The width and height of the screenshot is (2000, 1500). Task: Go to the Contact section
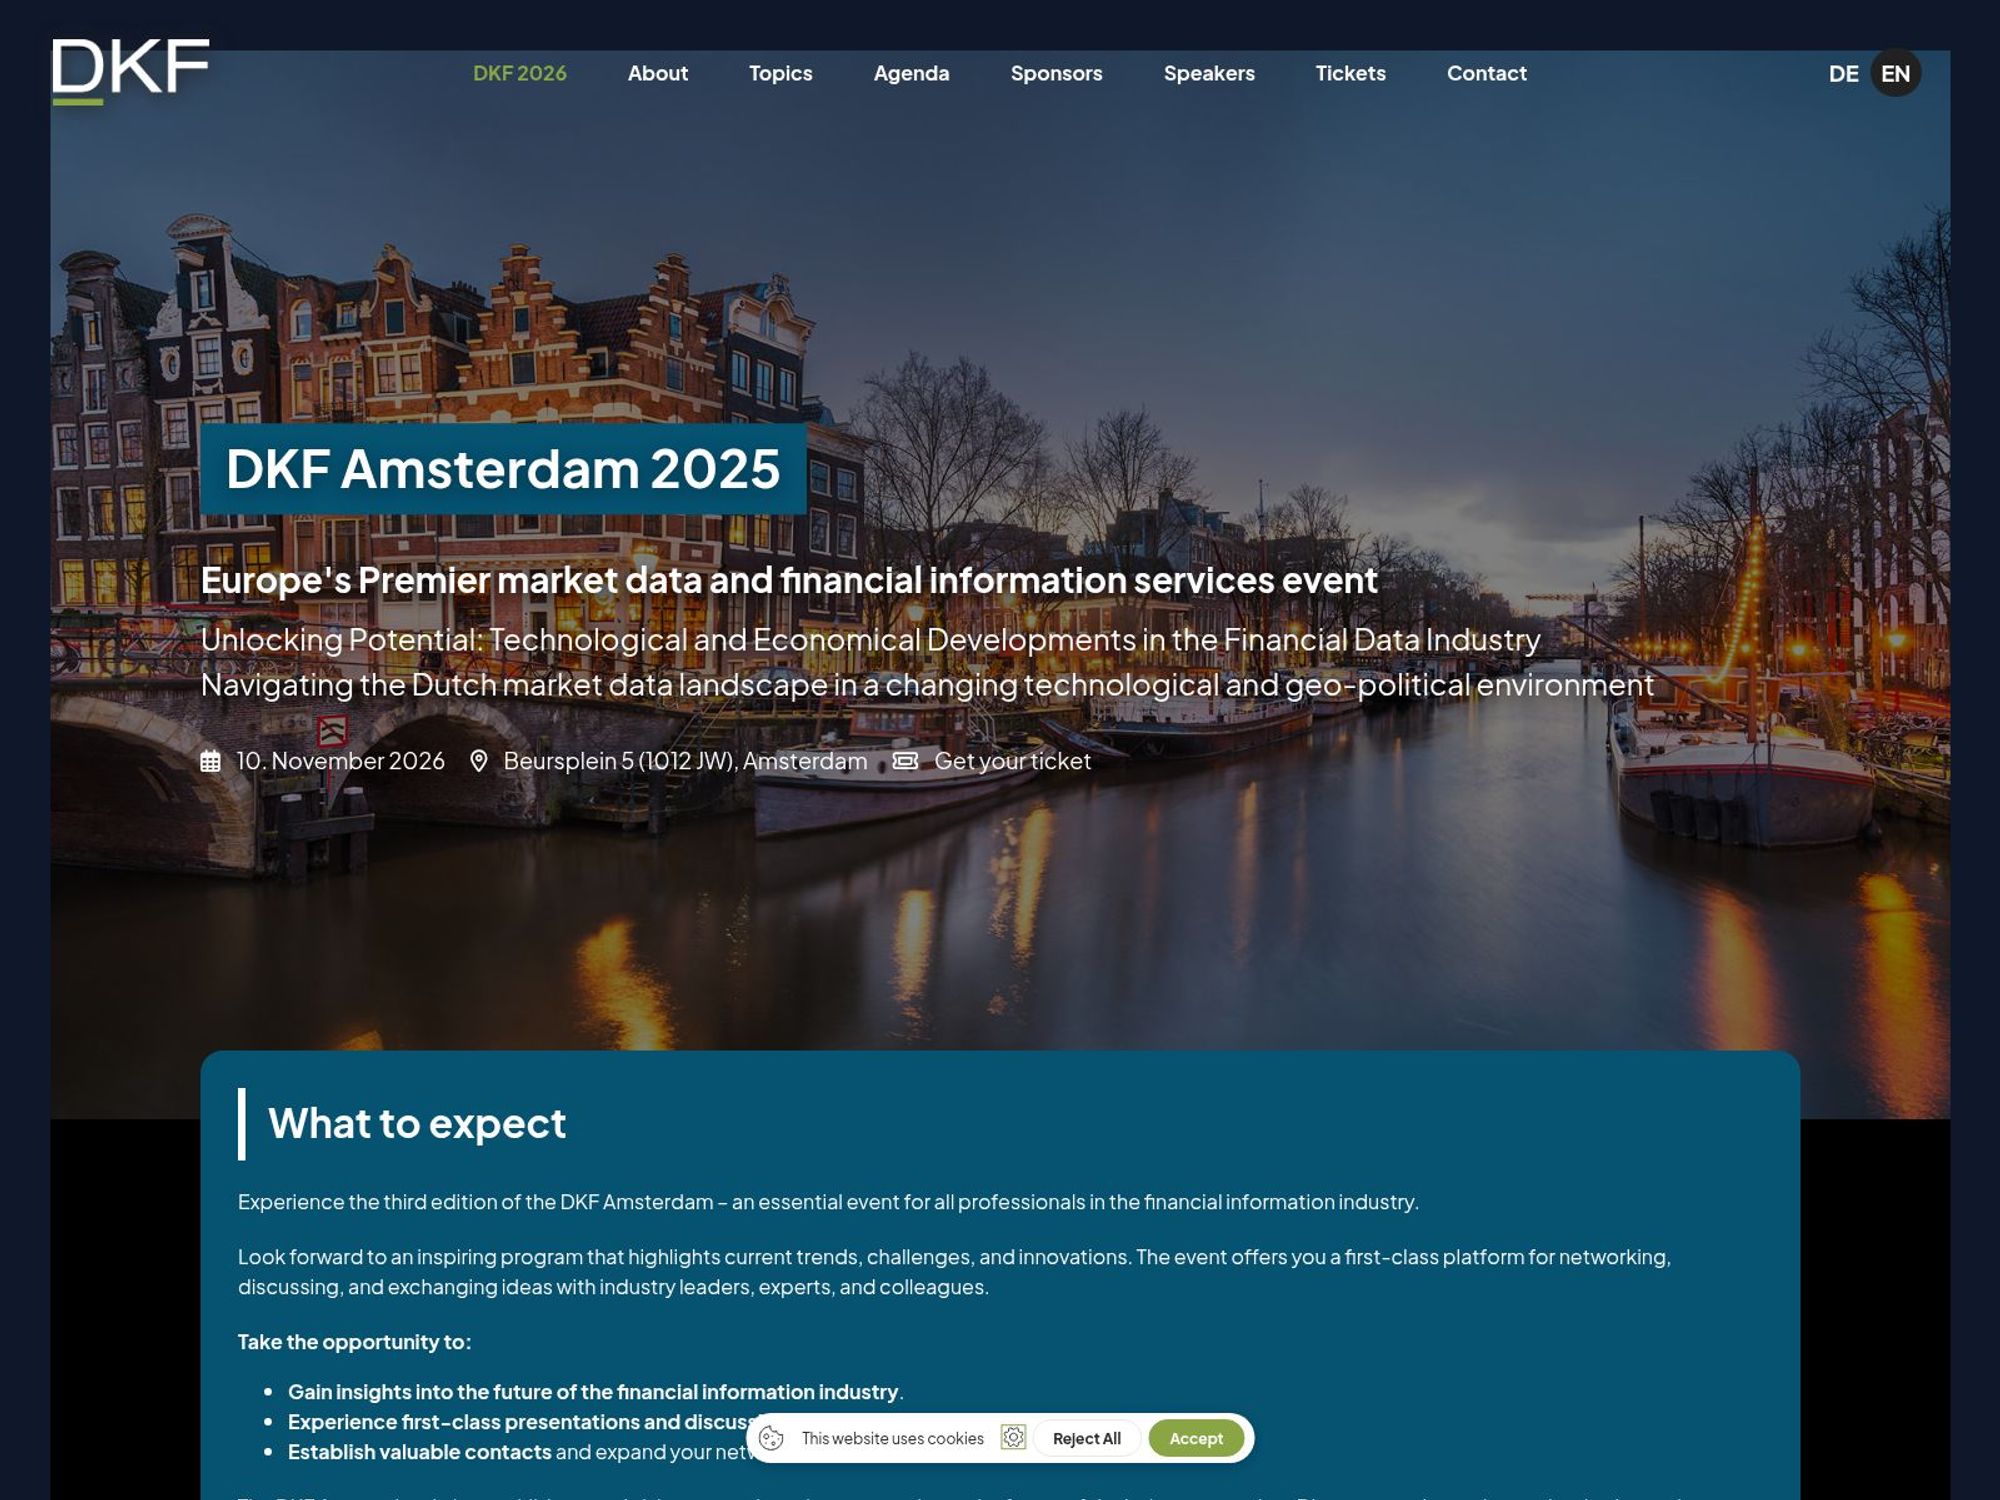pyautogui.click(x=1486, y=73)
